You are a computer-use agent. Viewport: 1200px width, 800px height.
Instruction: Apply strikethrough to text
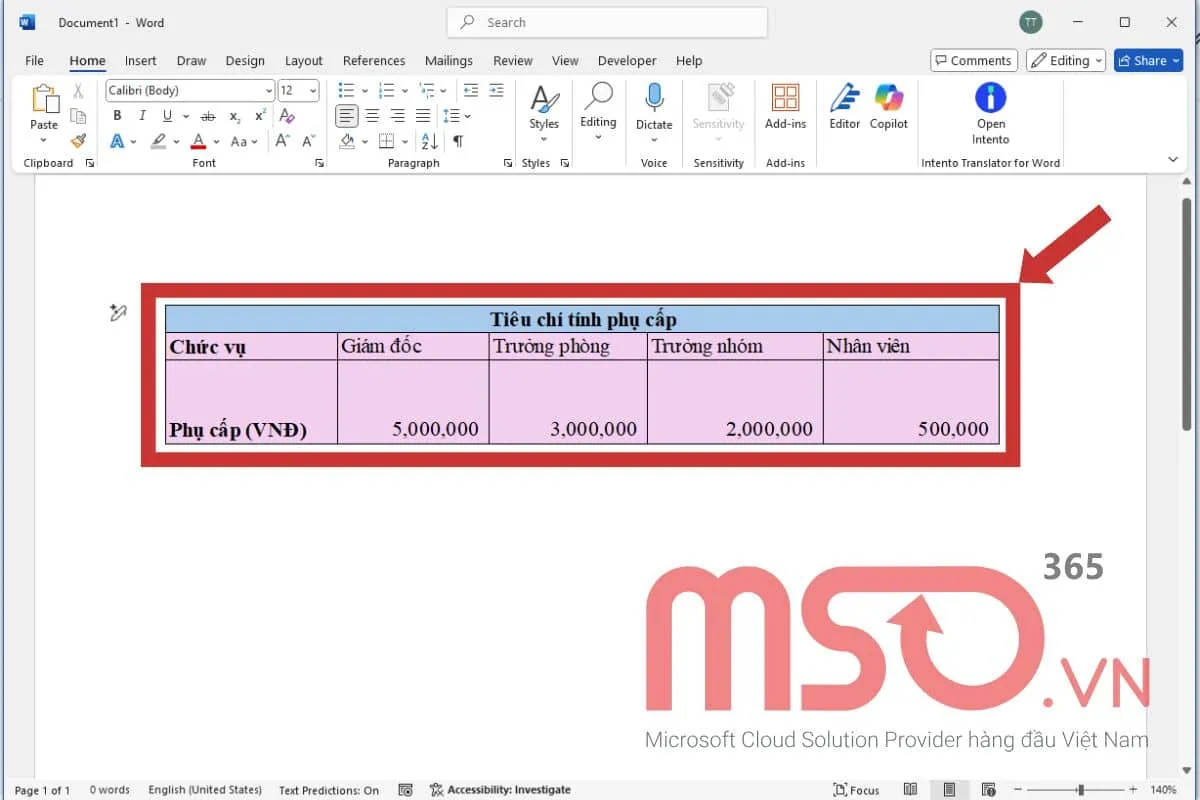208,115
